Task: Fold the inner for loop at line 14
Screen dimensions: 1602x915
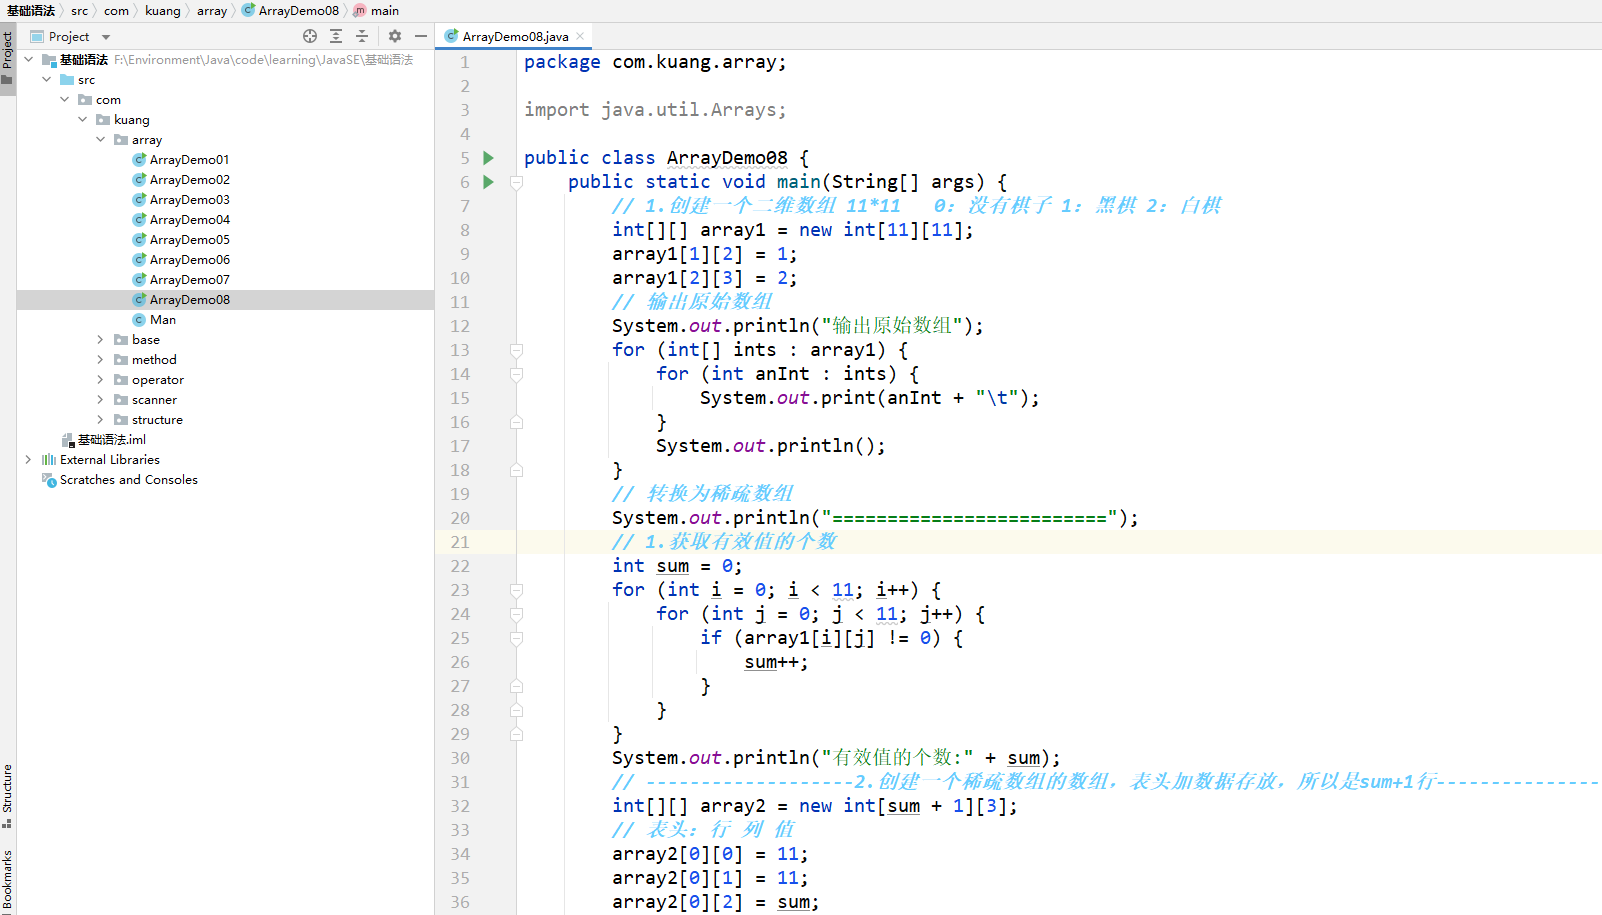Action: [x=516, y=374]
